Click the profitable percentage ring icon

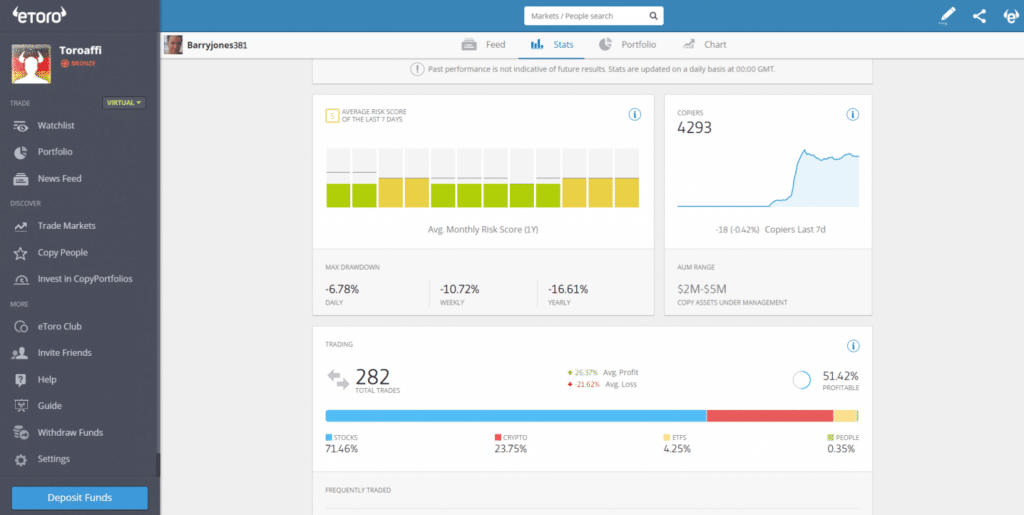(x=801, y=380)
